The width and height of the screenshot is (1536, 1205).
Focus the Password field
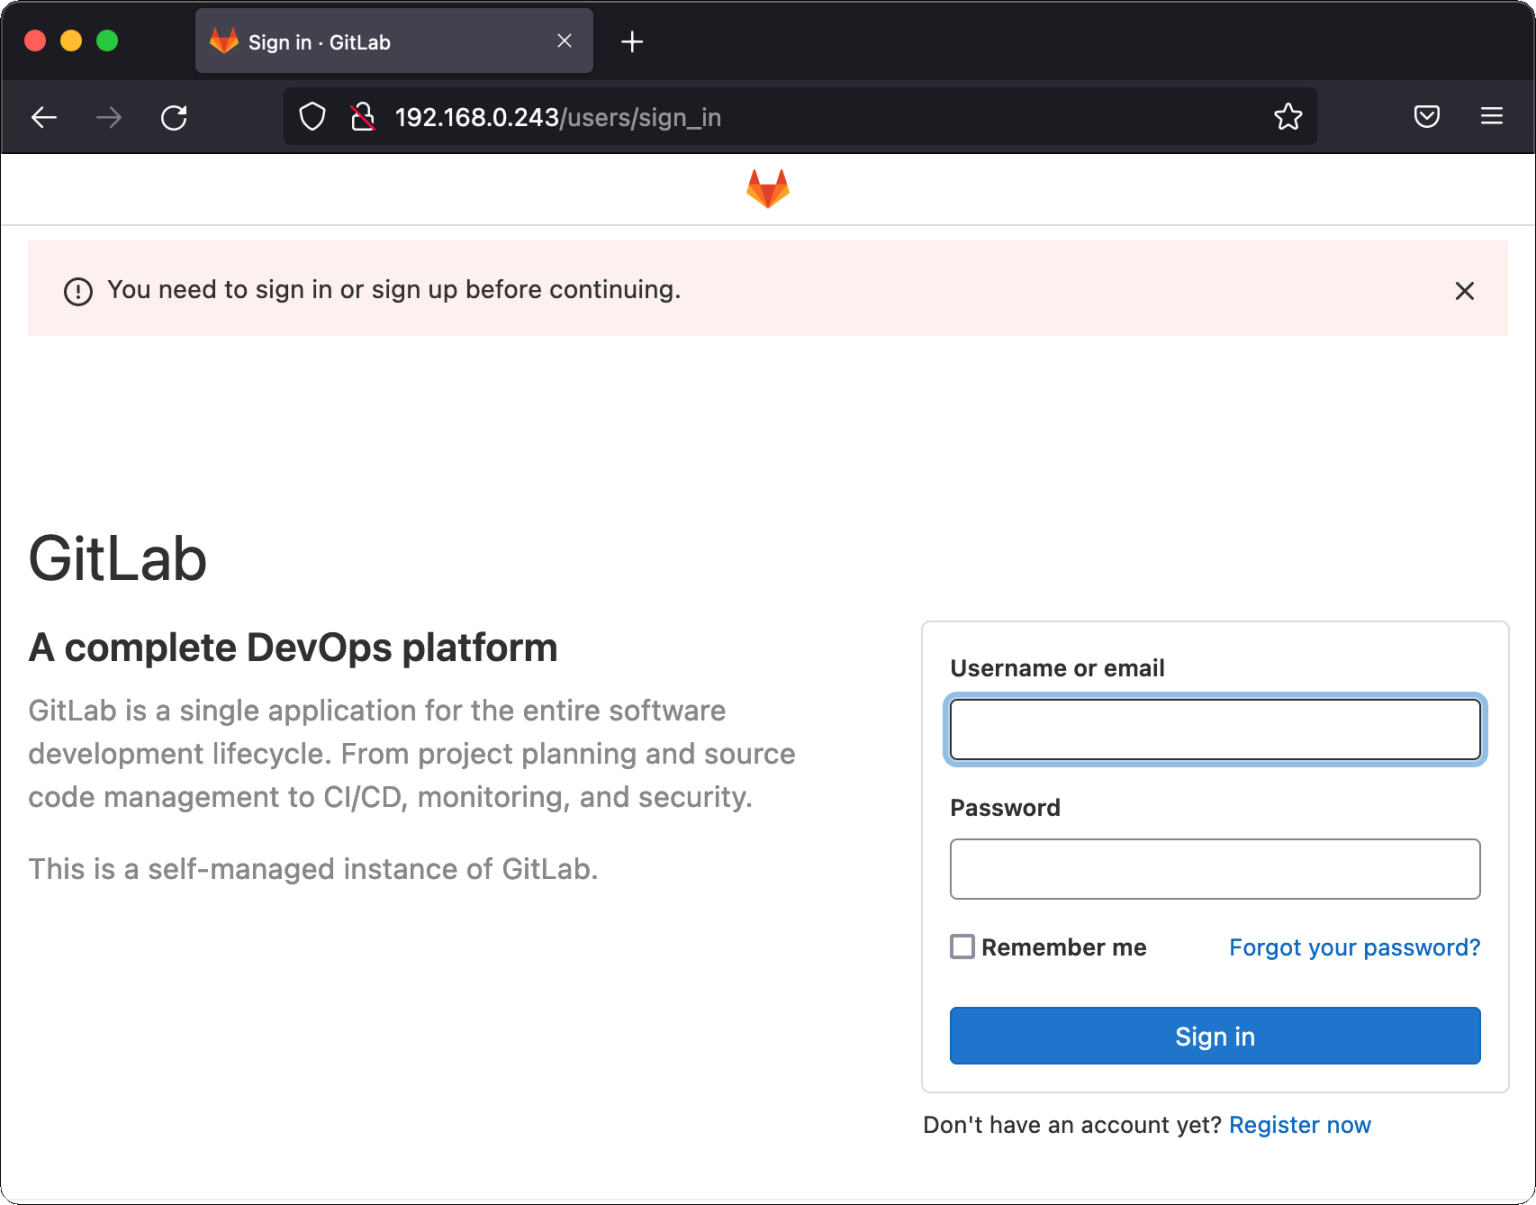click(1214, 869)
